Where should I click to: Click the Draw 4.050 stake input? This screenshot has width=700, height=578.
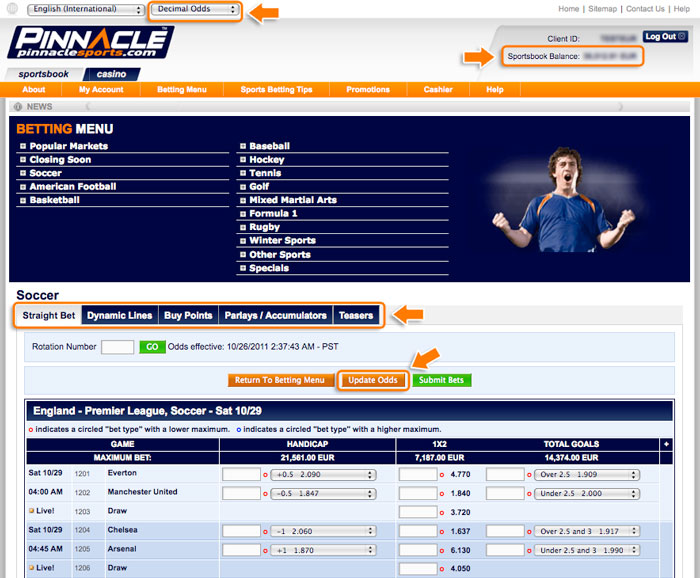[418, 569]
